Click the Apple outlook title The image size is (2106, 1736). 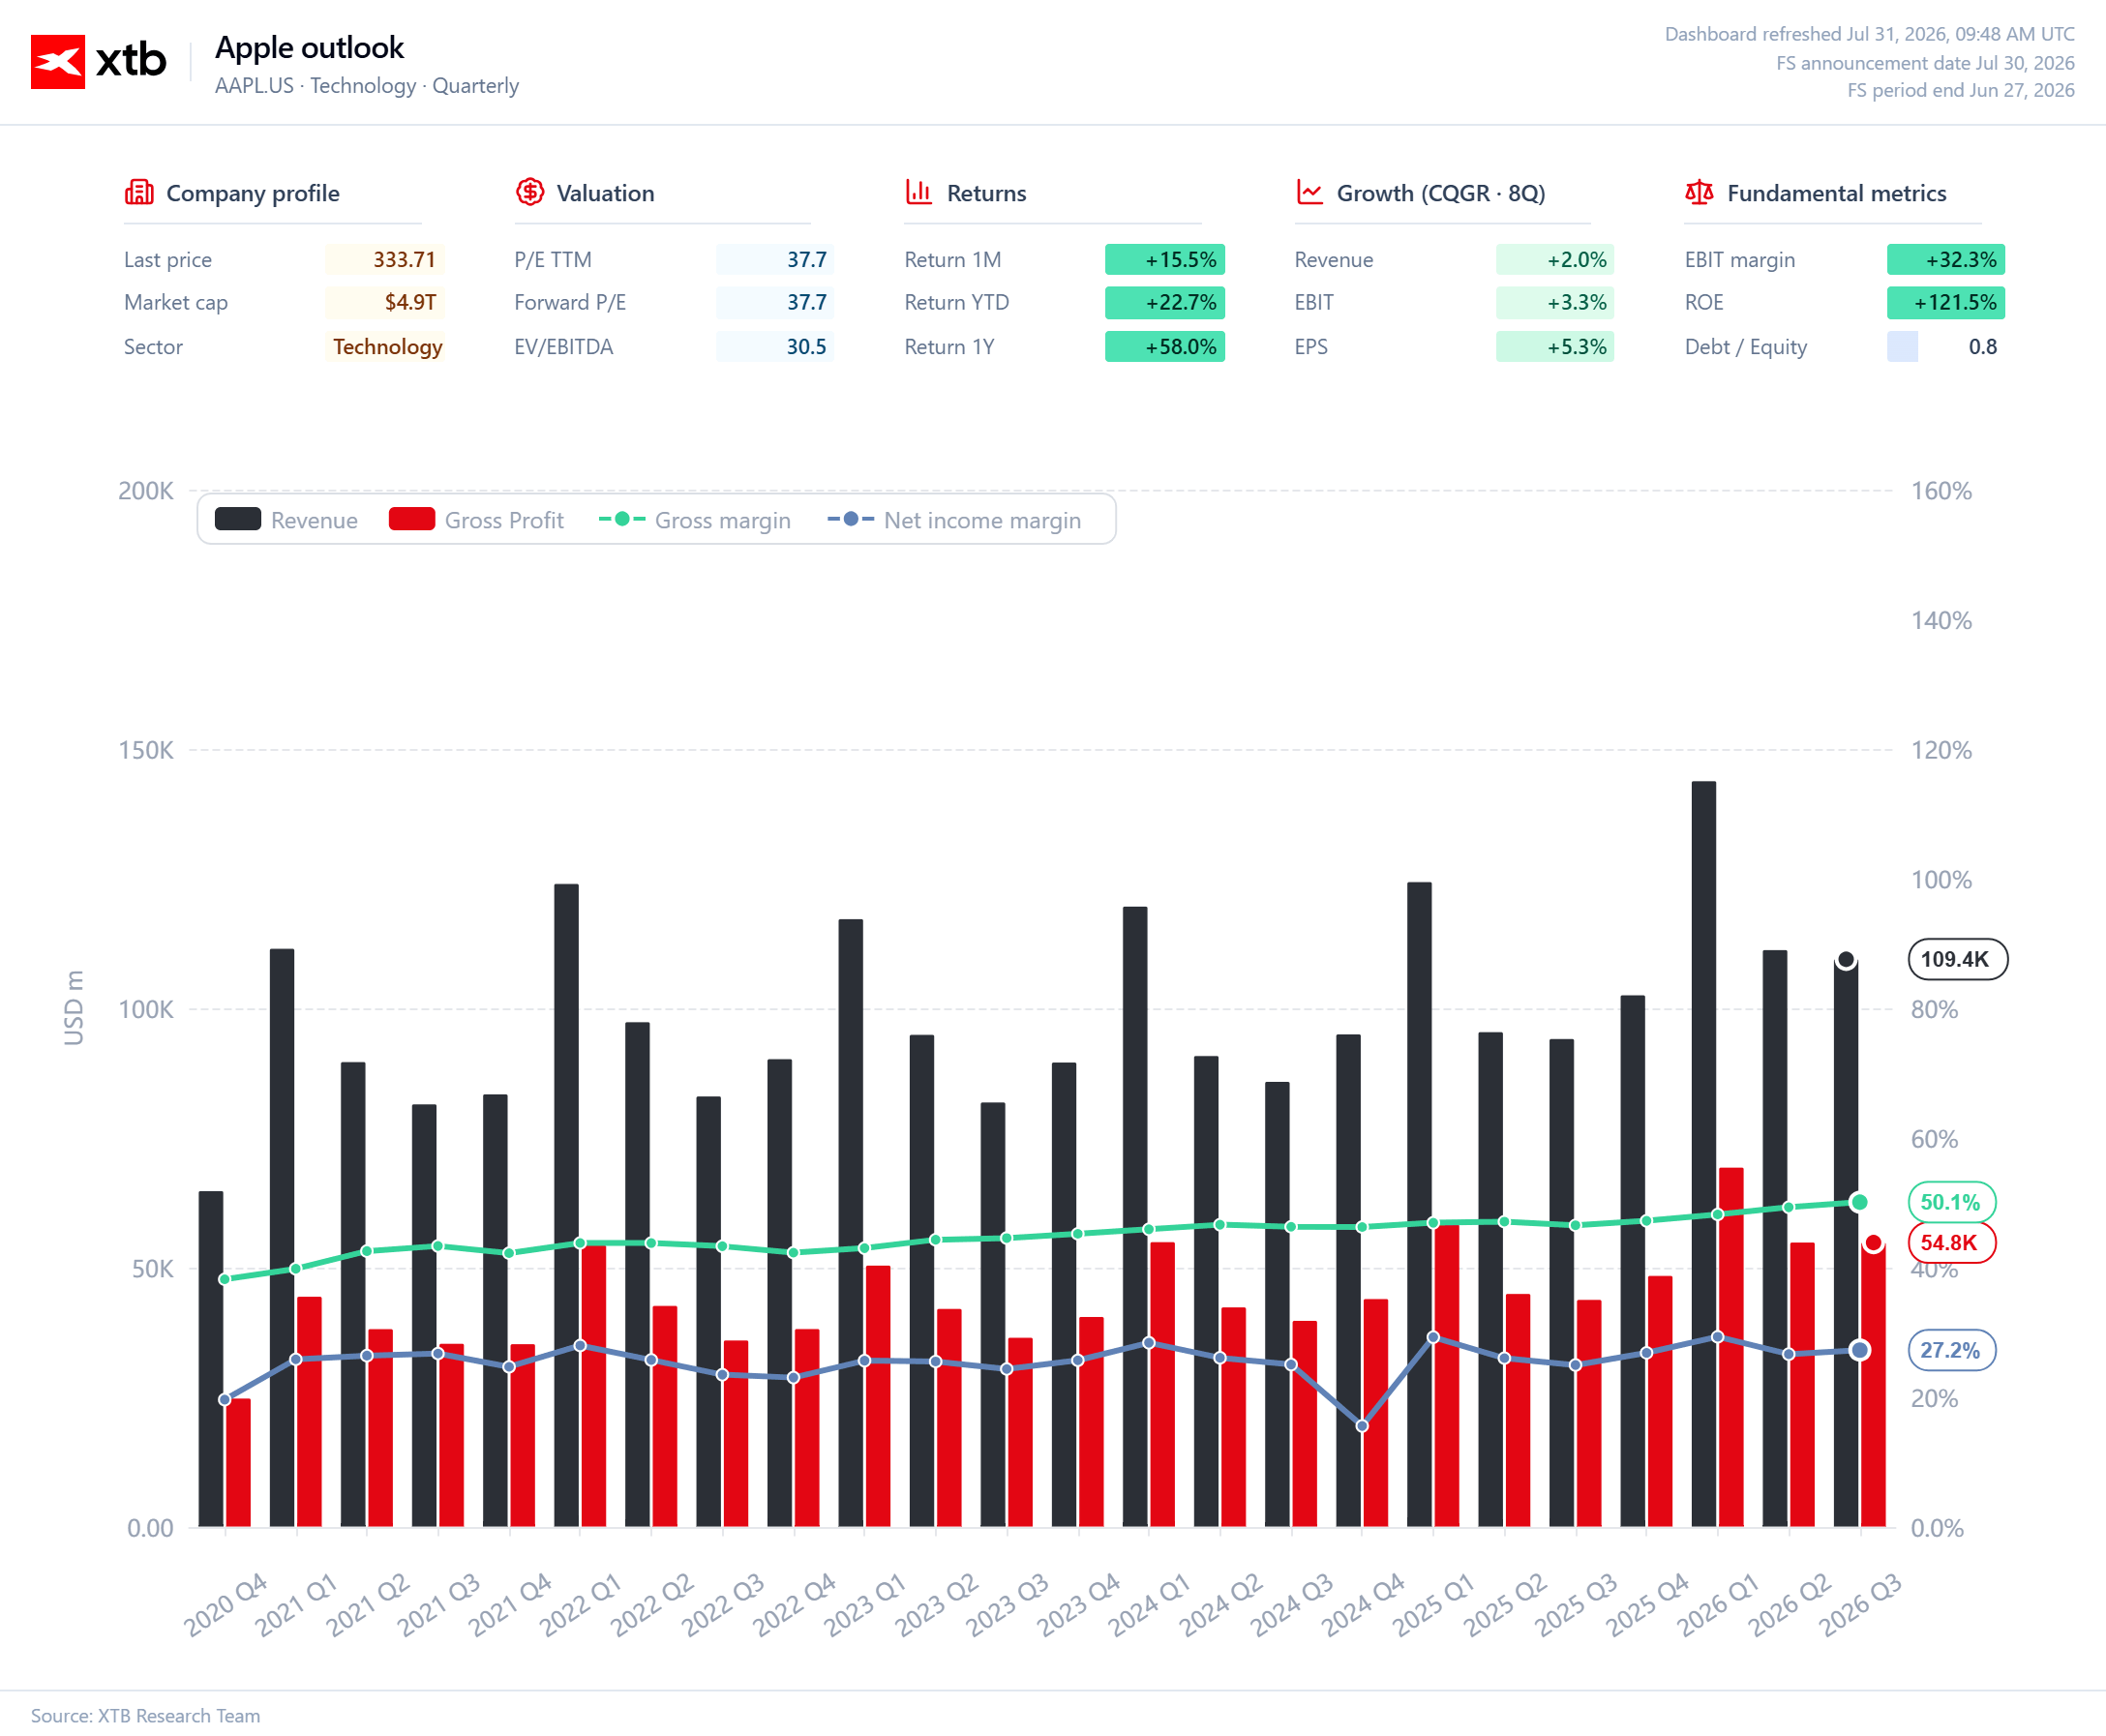pos(309,47)
